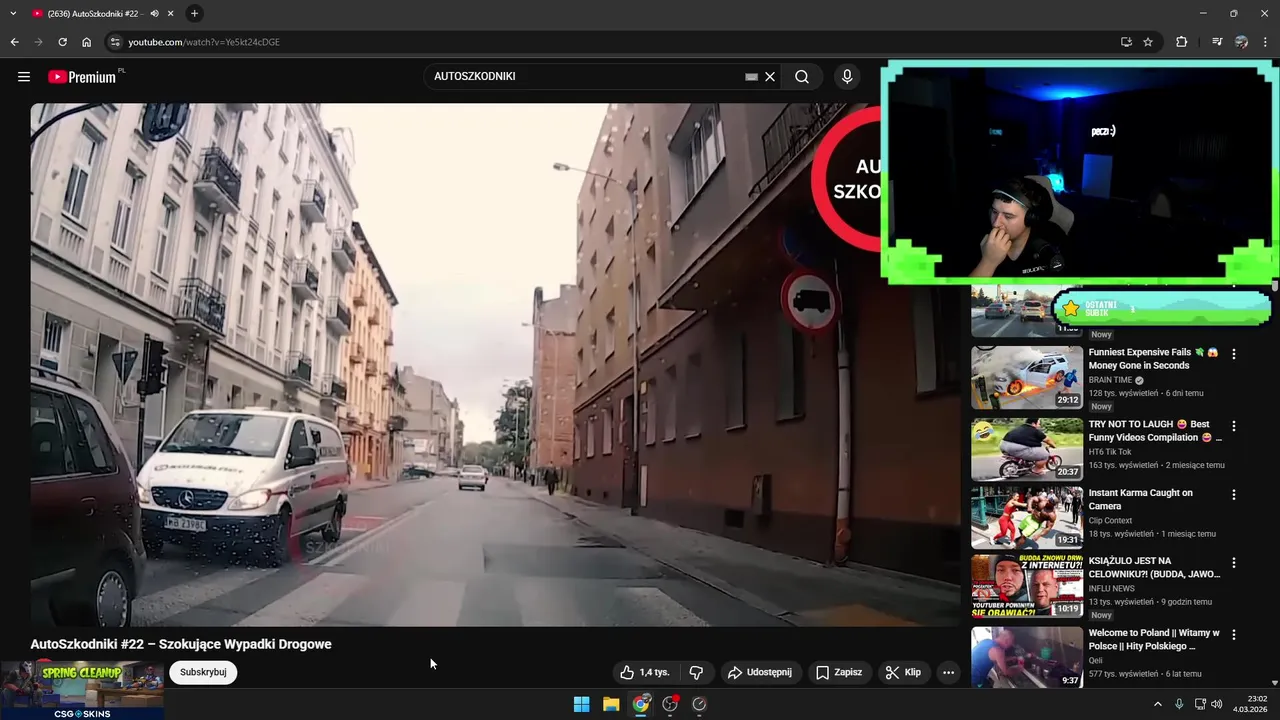Viewport: 1280px width, 720px height.
Task: Open KSIĄŻULO JEST NA CELOWNIKU thumbnail
Action: point(1027,586)
